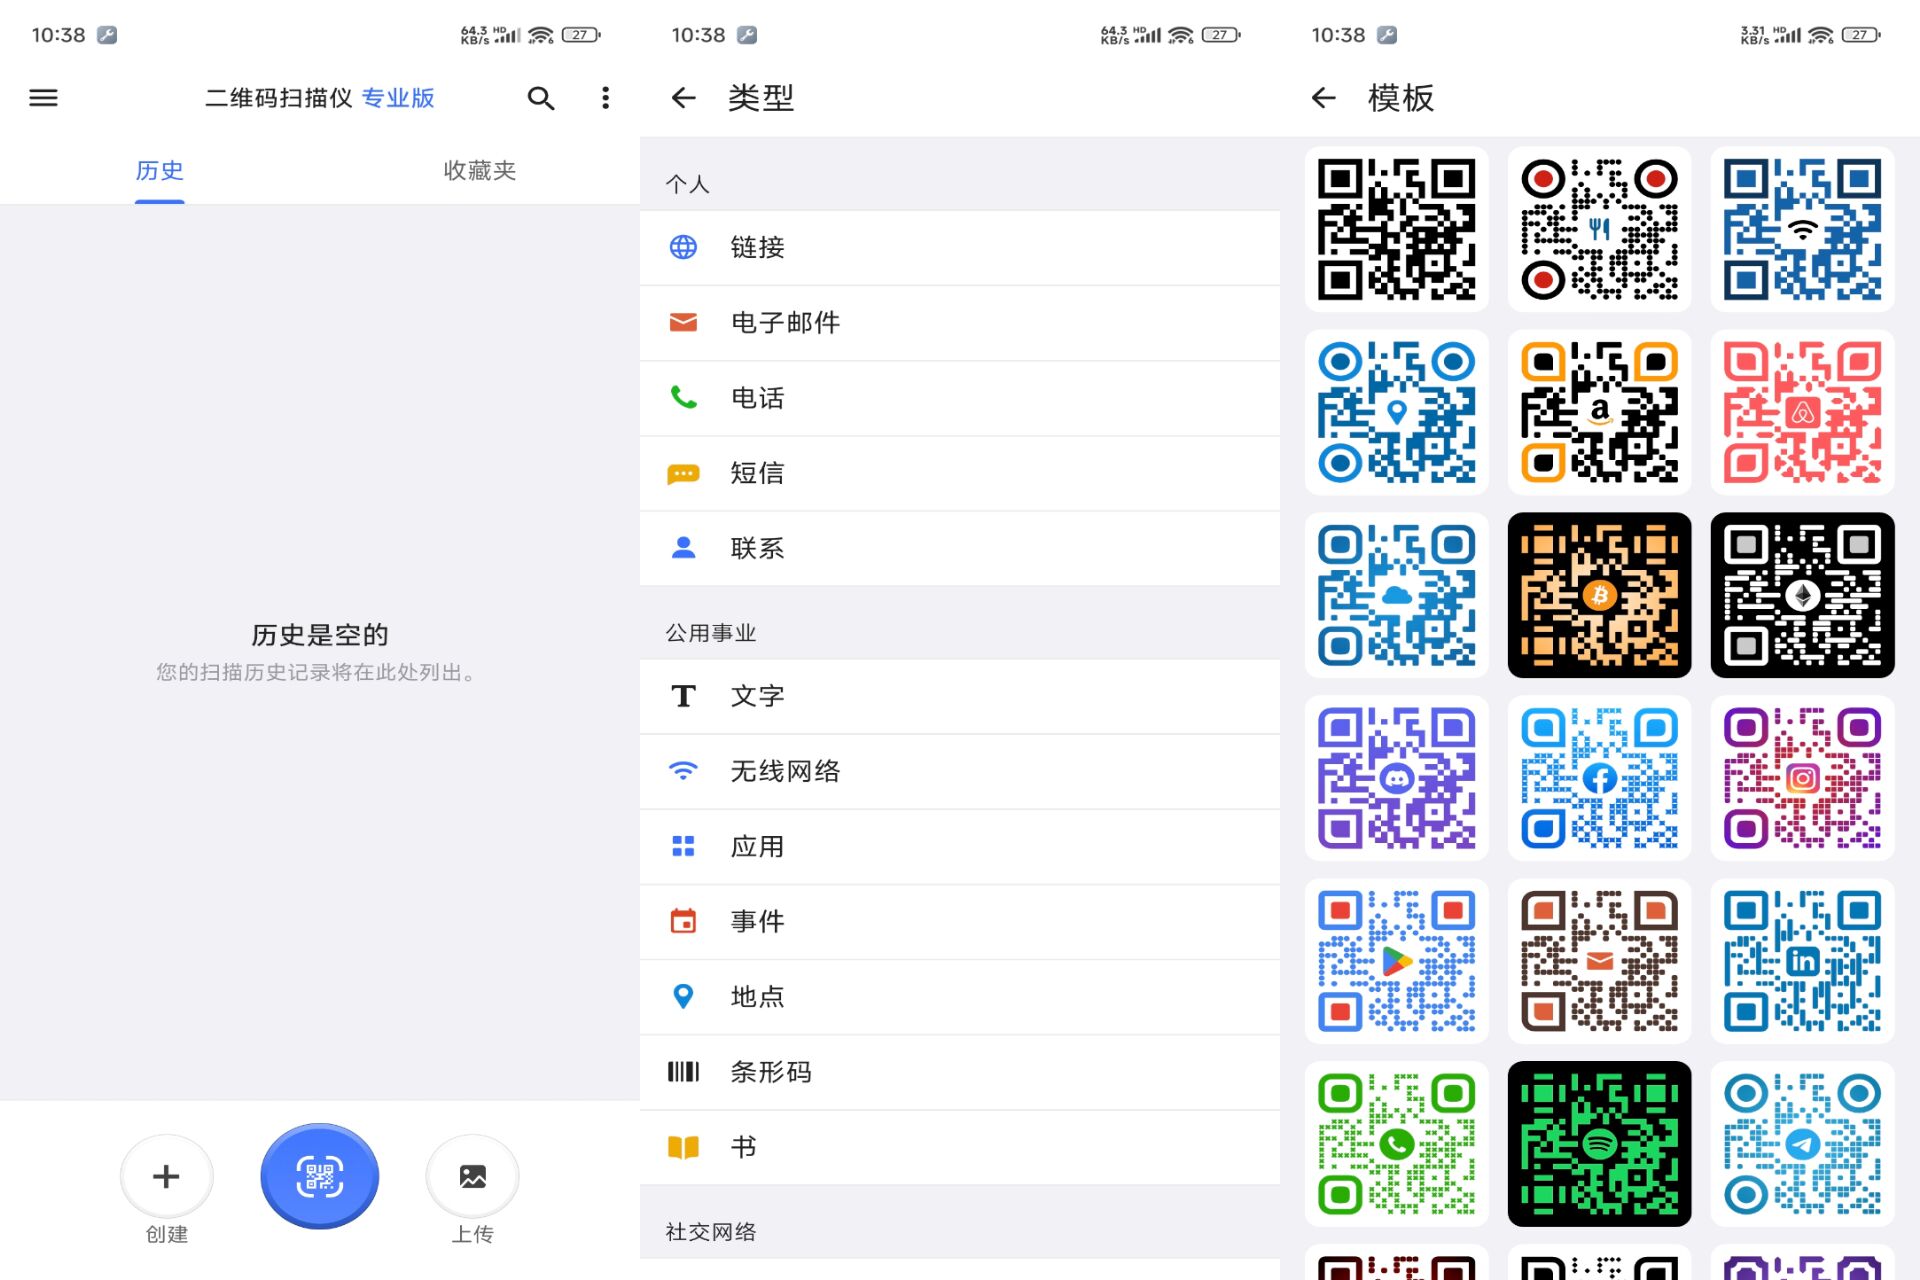Select the 事件 calendar icon
Viewport: 1920px width, 1280px height.
(683, 921)
